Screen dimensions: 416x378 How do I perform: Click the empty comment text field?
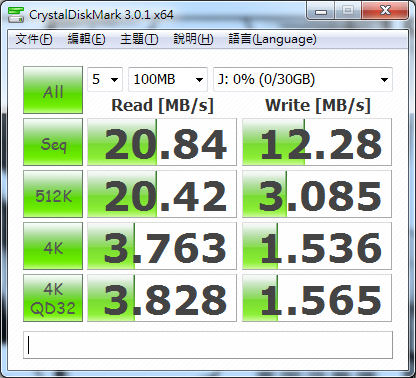208,345
